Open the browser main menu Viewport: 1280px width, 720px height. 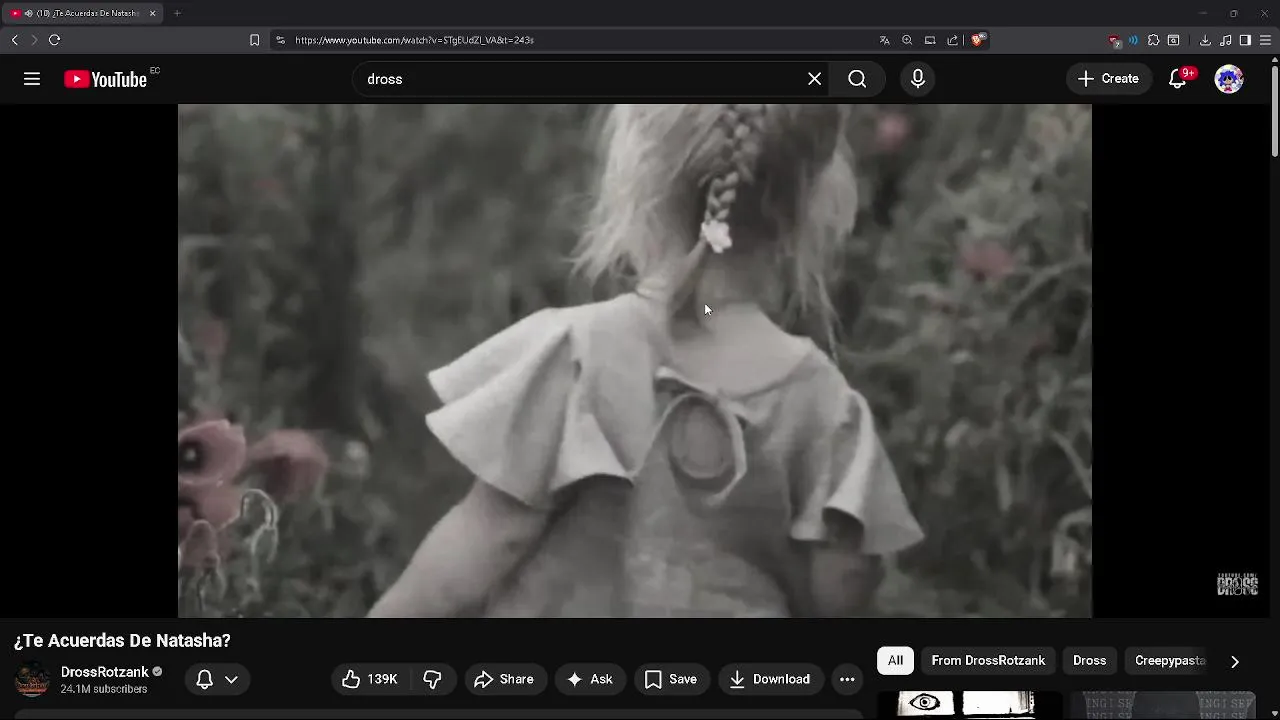pos(1265,40)
